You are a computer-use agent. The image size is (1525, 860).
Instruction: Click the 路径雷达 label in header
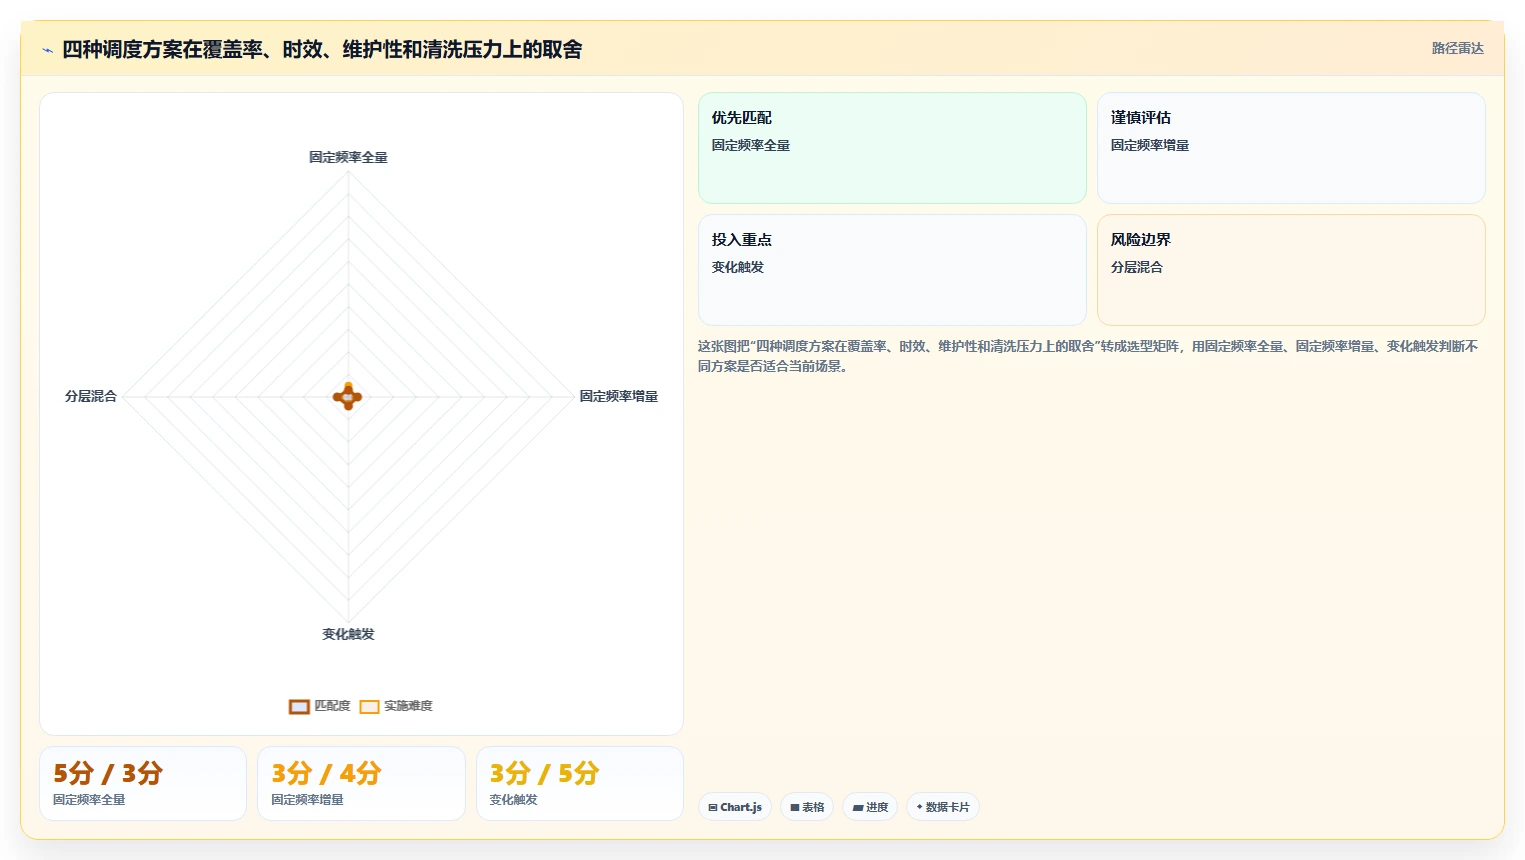pyautogui.click(x=1457, y=48)
